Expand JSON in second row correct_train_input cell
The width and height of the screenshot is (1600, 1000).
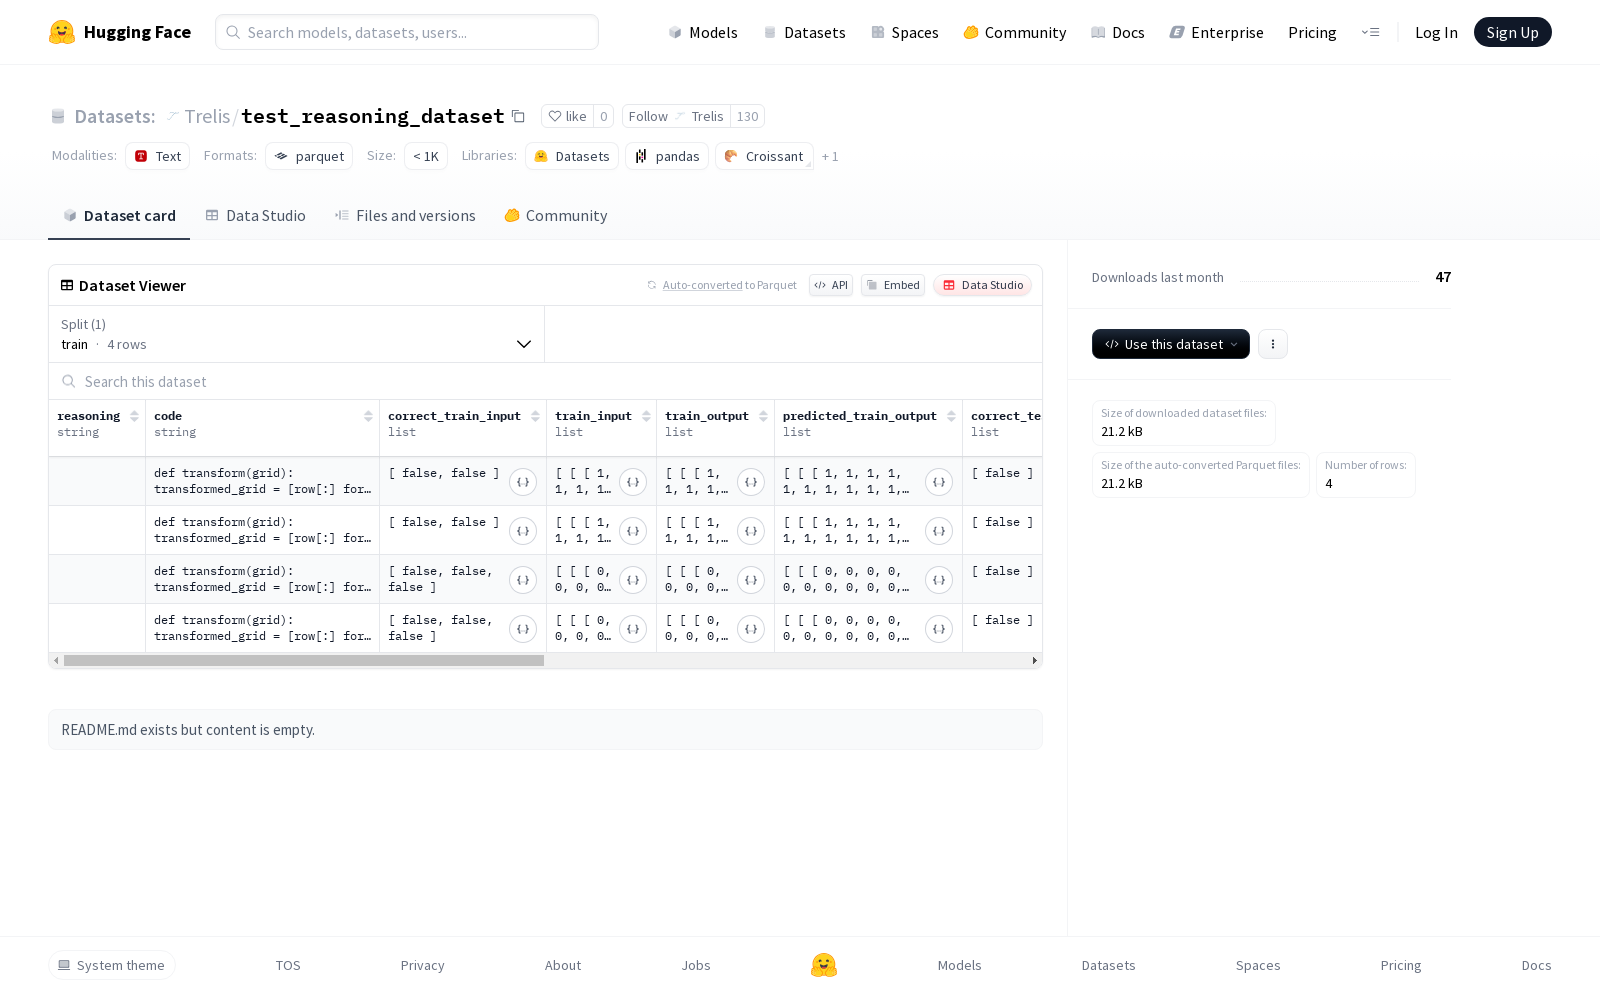click(x=523, y=531)
